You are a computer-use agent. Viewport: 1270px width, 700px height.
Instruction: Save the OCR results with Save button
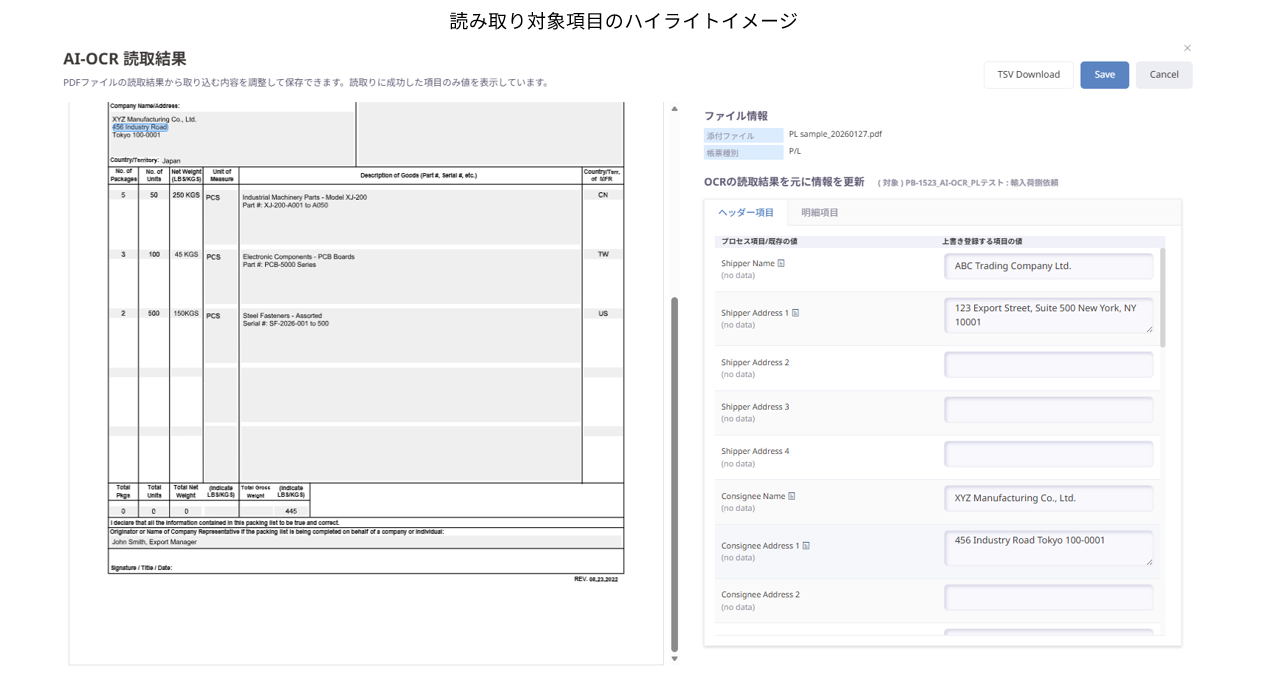tap(1104, 75)
